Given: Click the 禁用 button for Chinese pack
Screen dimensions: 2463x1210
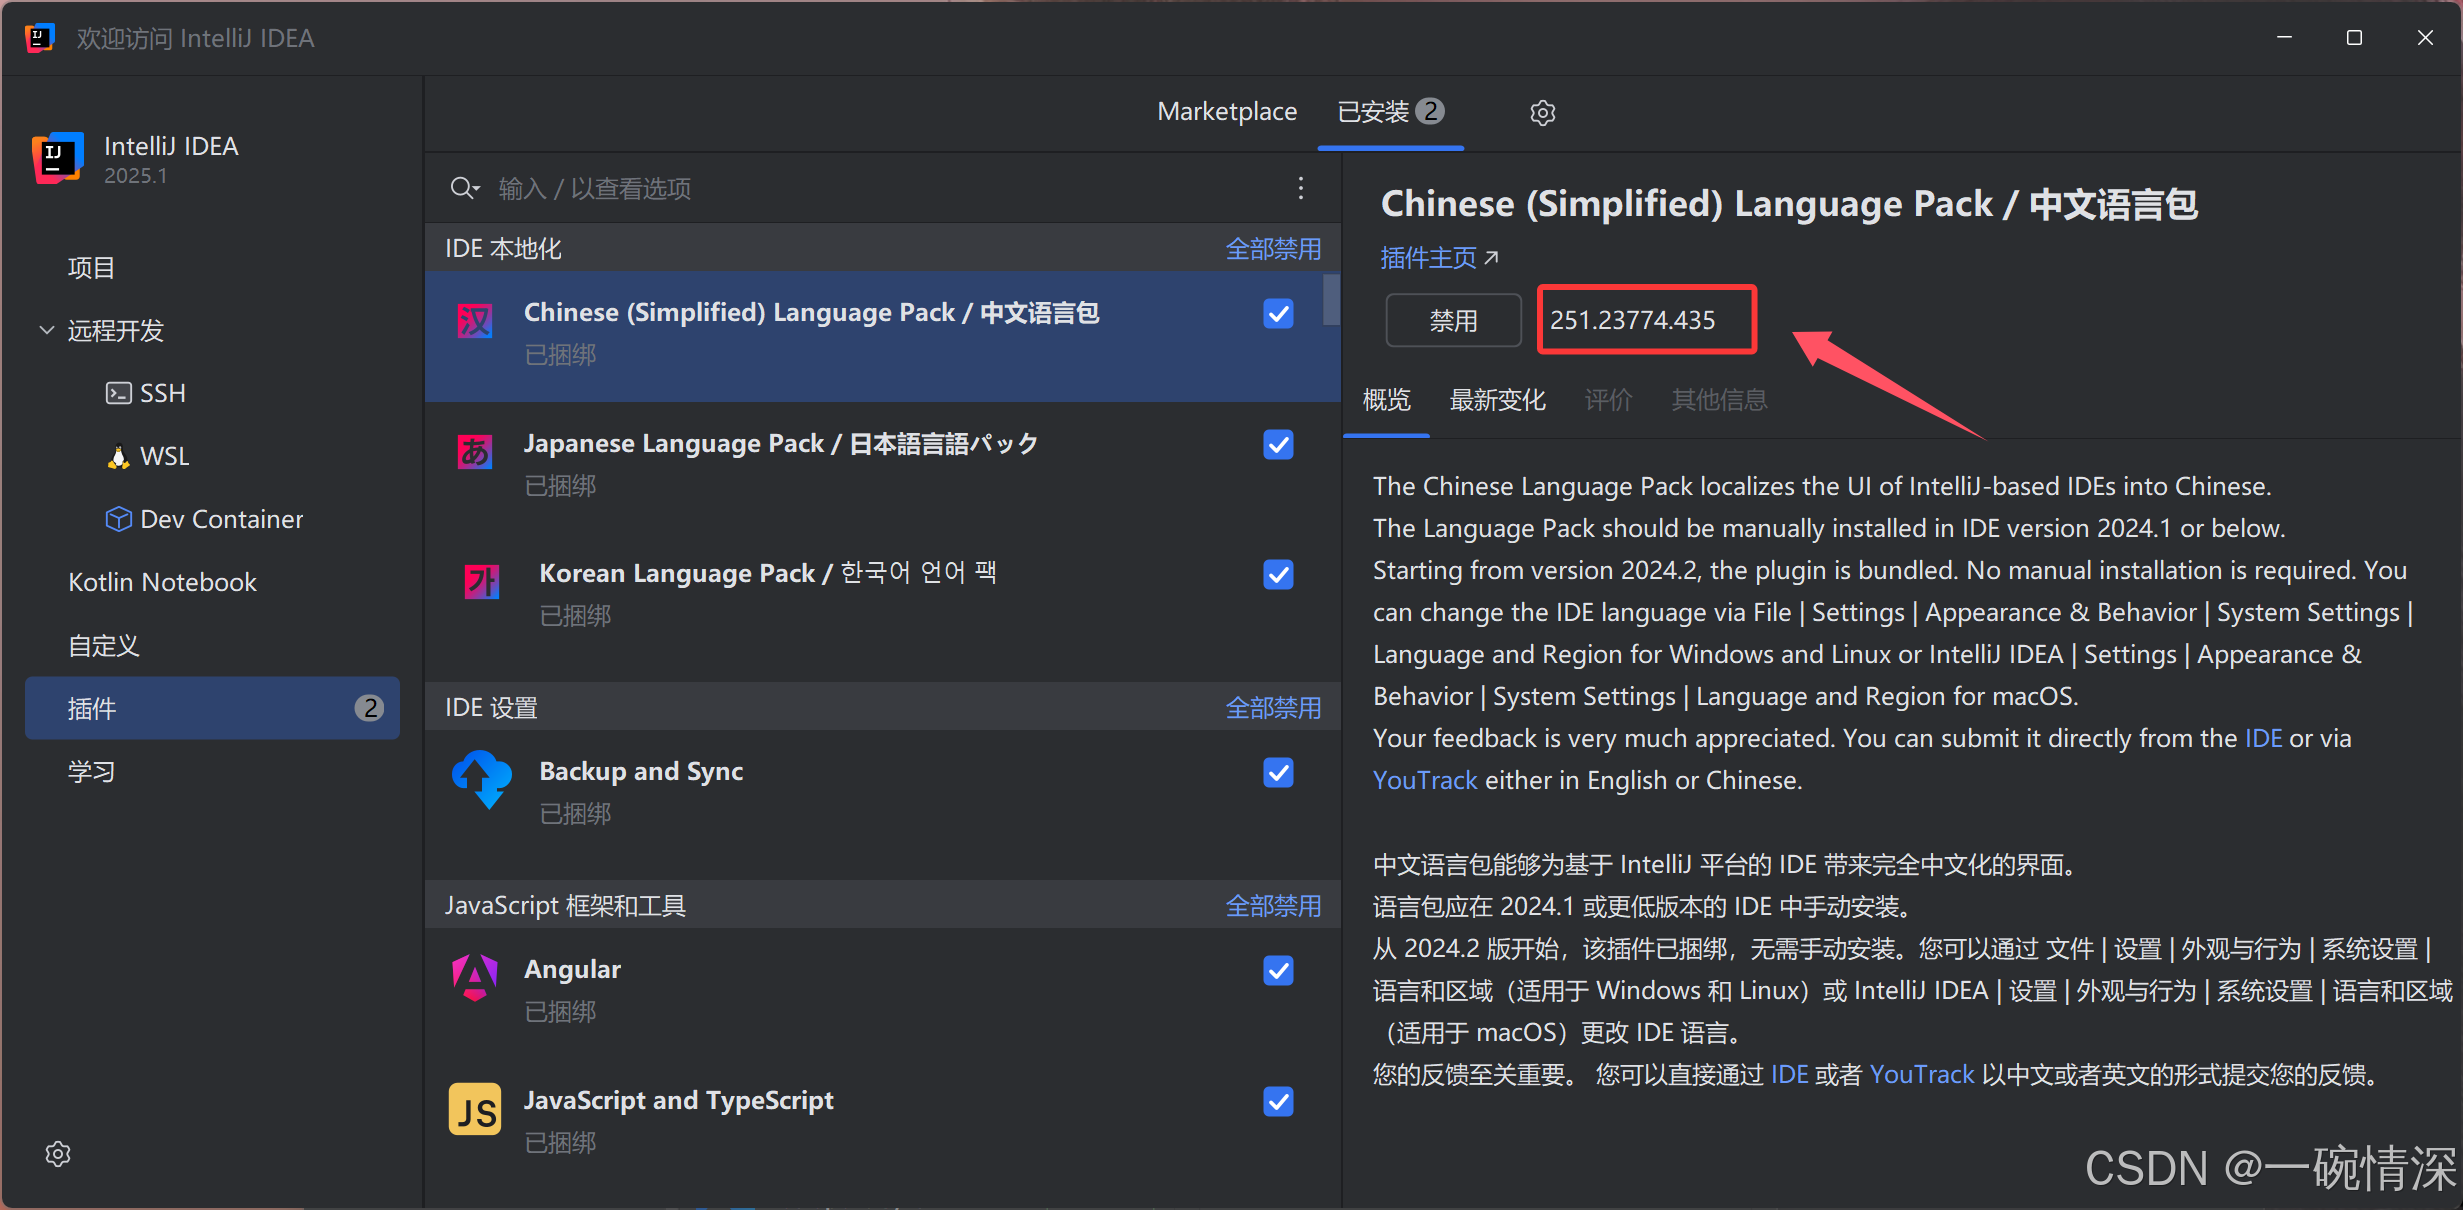Looking at the screenshot, I should point(1453,320).
